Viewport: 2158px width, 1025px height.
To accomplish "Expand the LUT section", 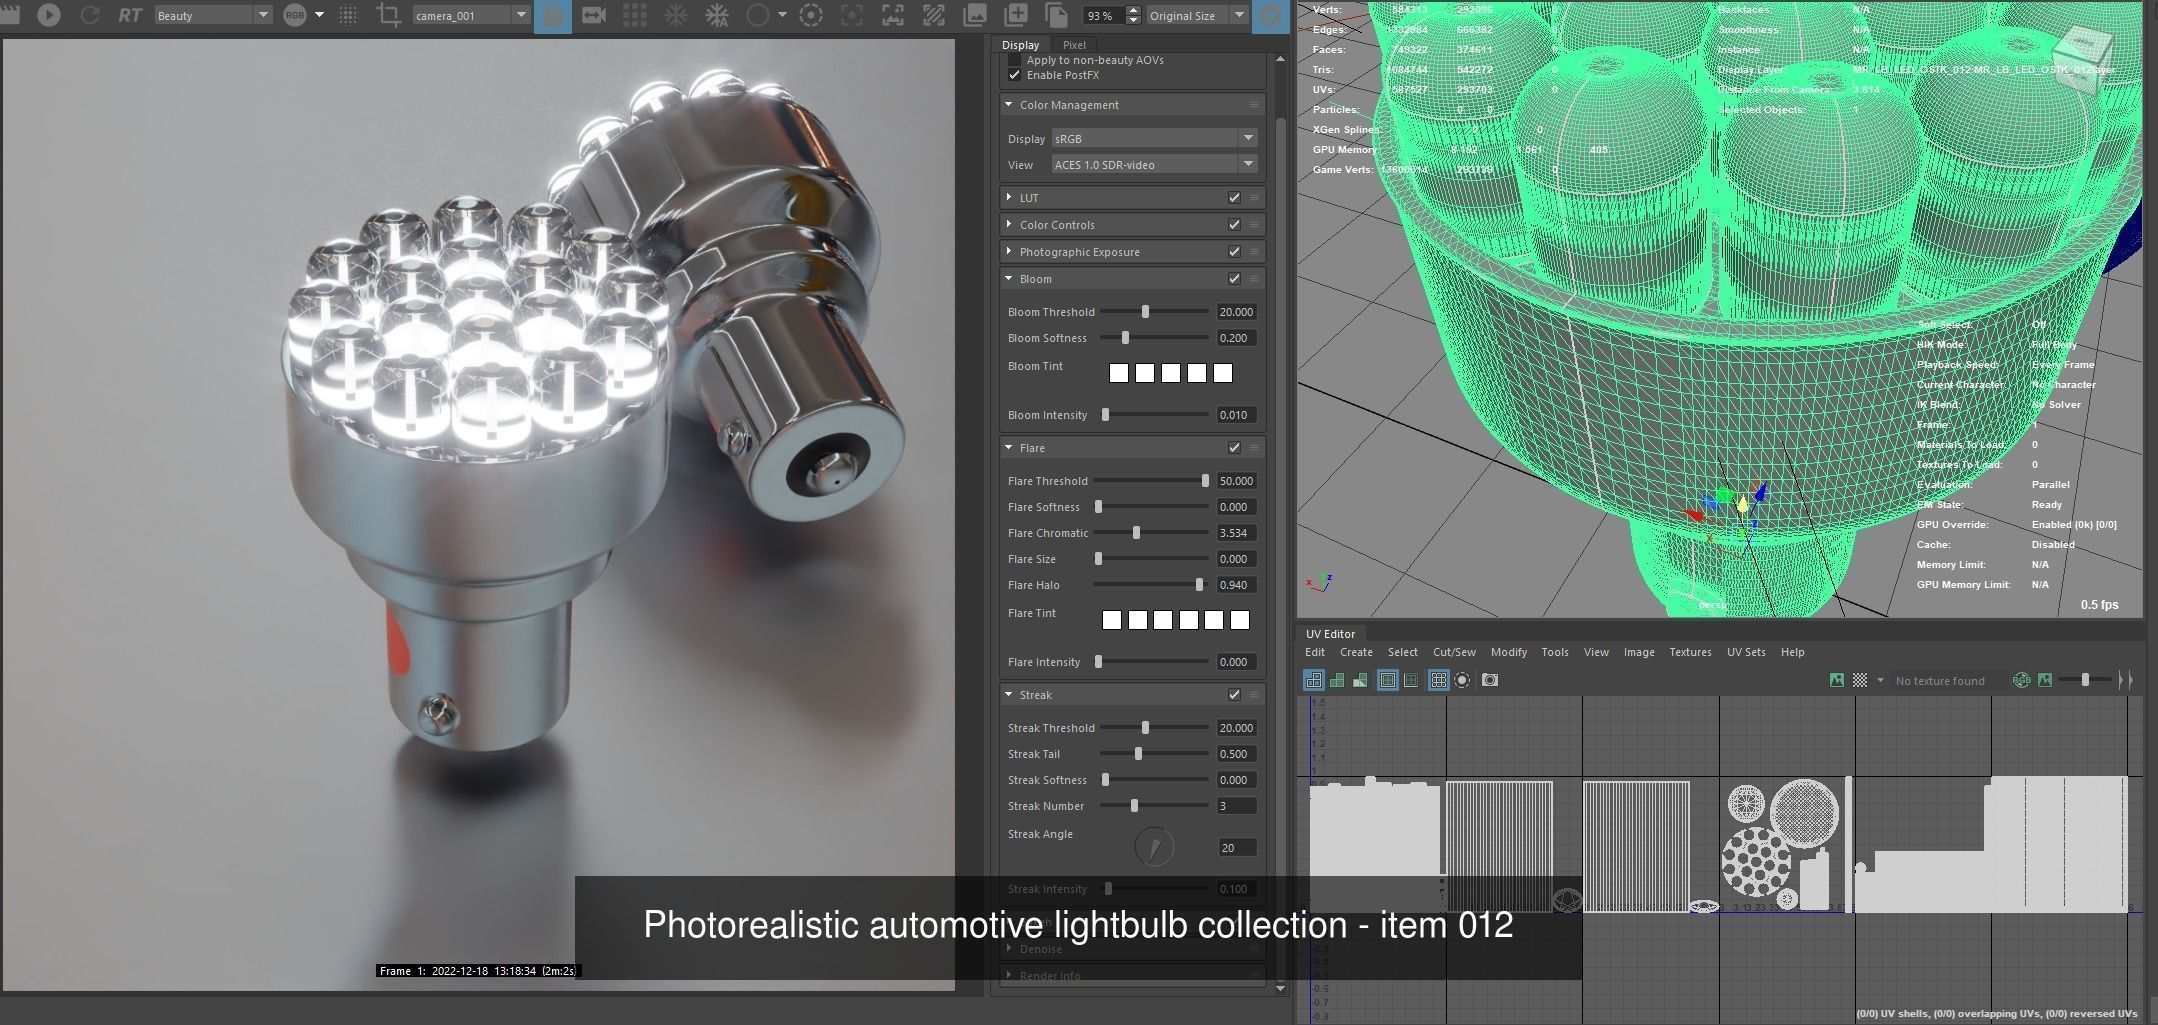I will 1009,198.
